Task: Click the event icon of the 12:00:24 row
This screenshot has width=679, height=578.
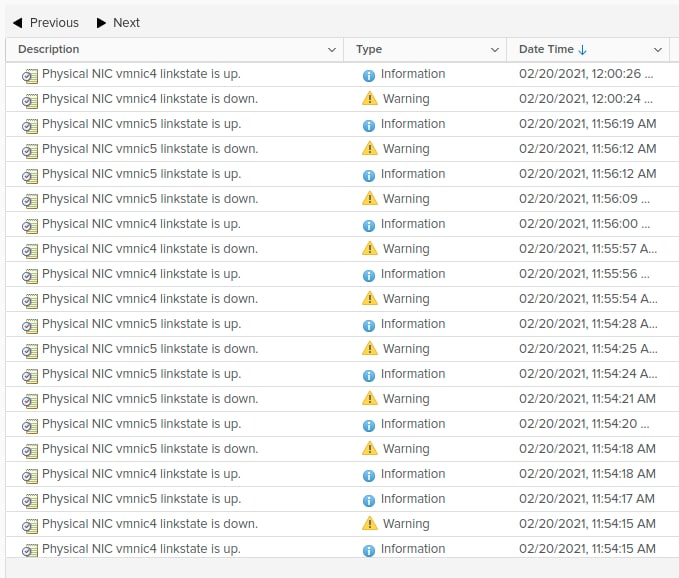Action: (30, 101)
